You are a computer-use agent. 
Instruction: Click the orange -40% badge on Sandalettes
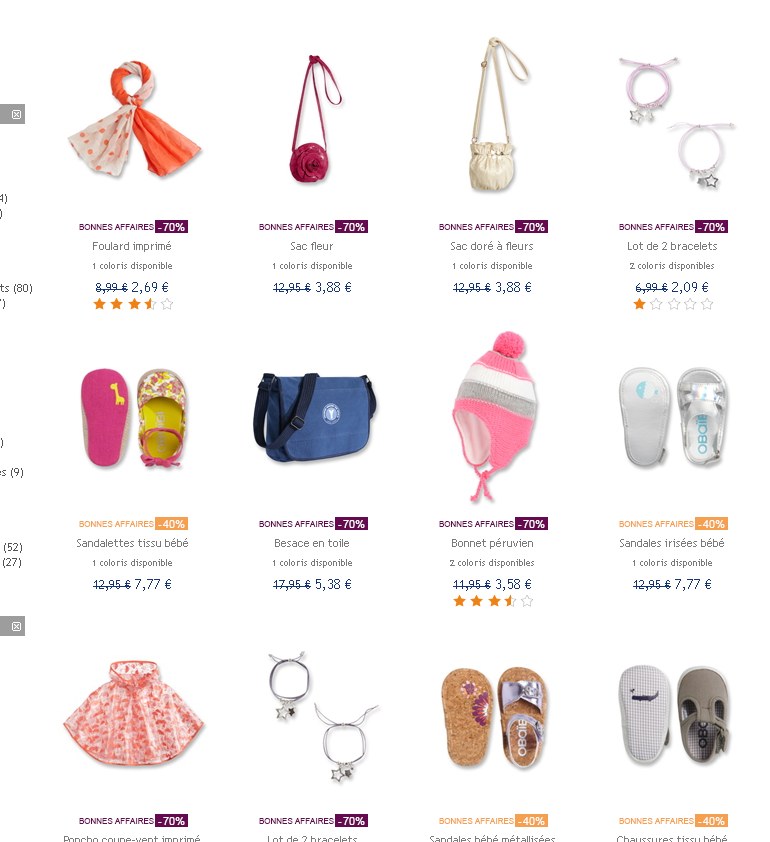click(x=171, y=524)
